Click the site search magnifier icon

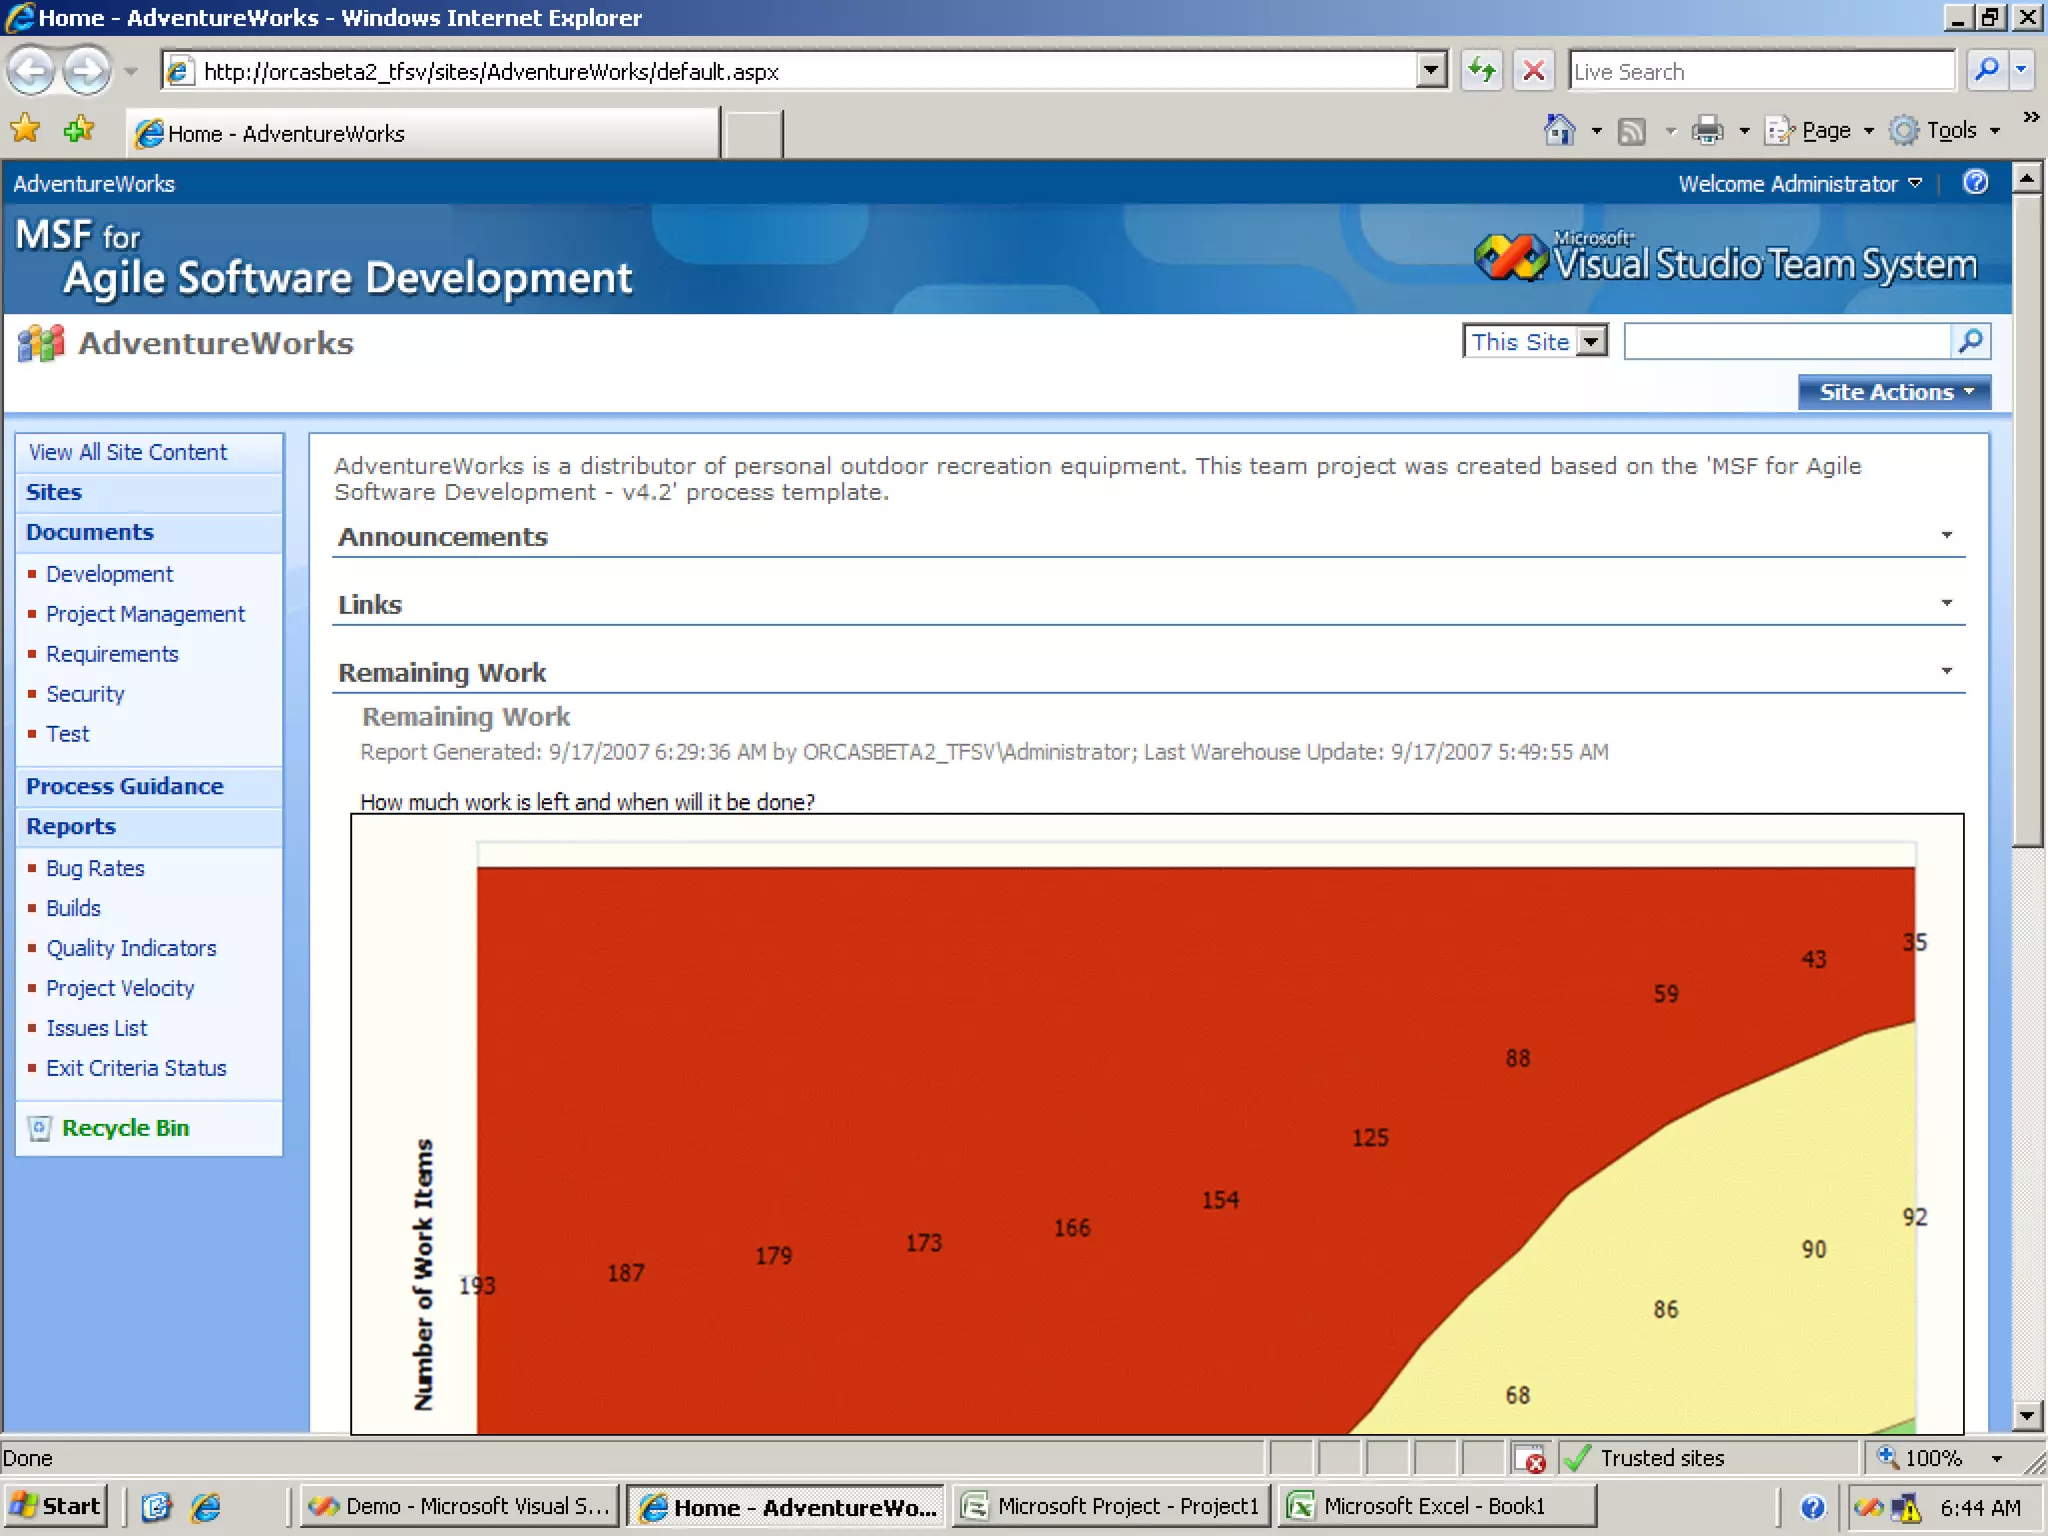1970,341
